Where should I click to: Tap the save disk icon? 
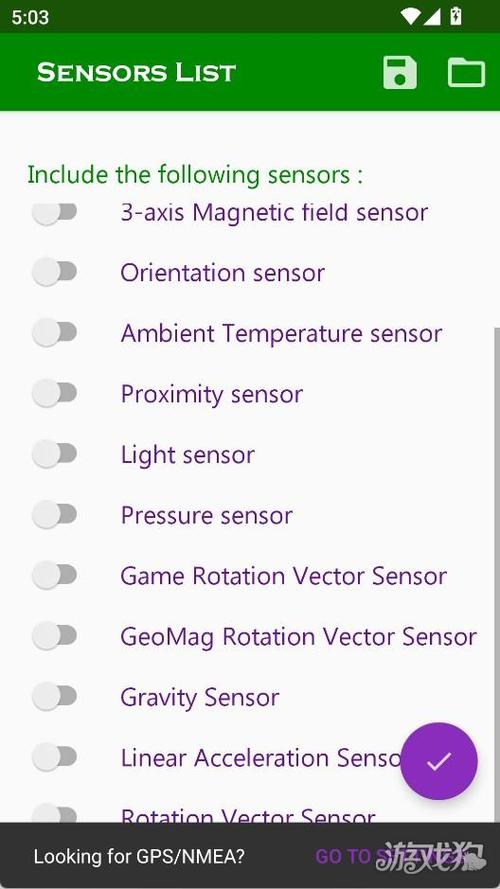pos(400,73)
